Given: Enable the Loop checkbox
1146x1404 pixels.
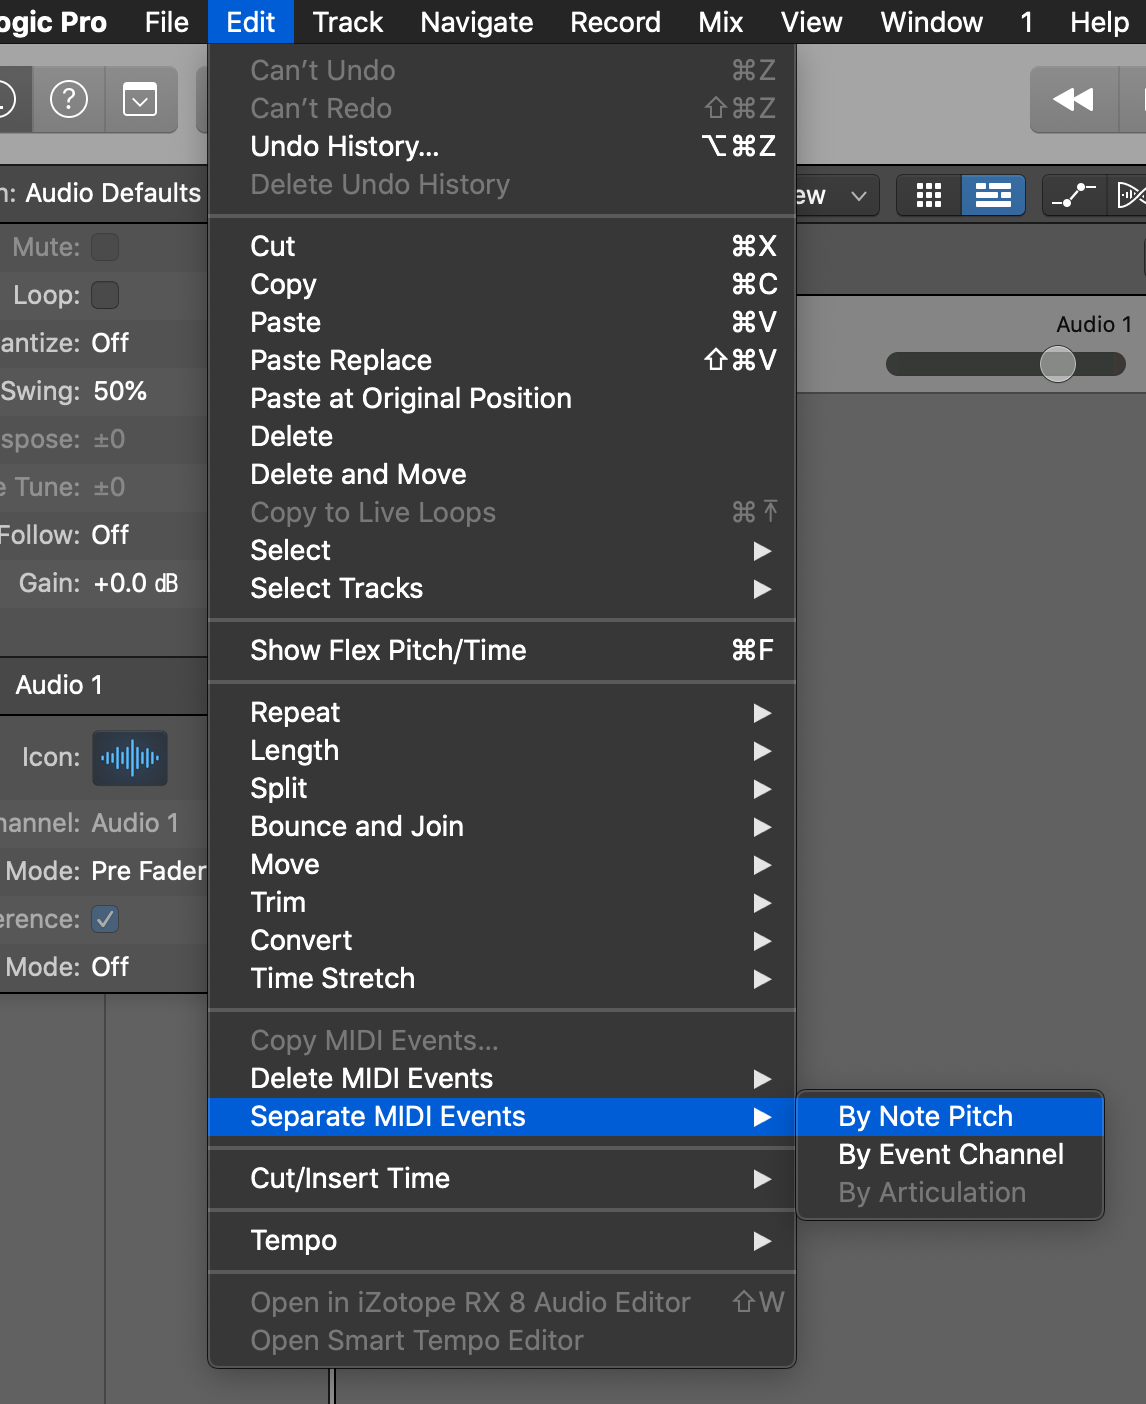Looking at the screenshot, I should (x=105, y=295).
